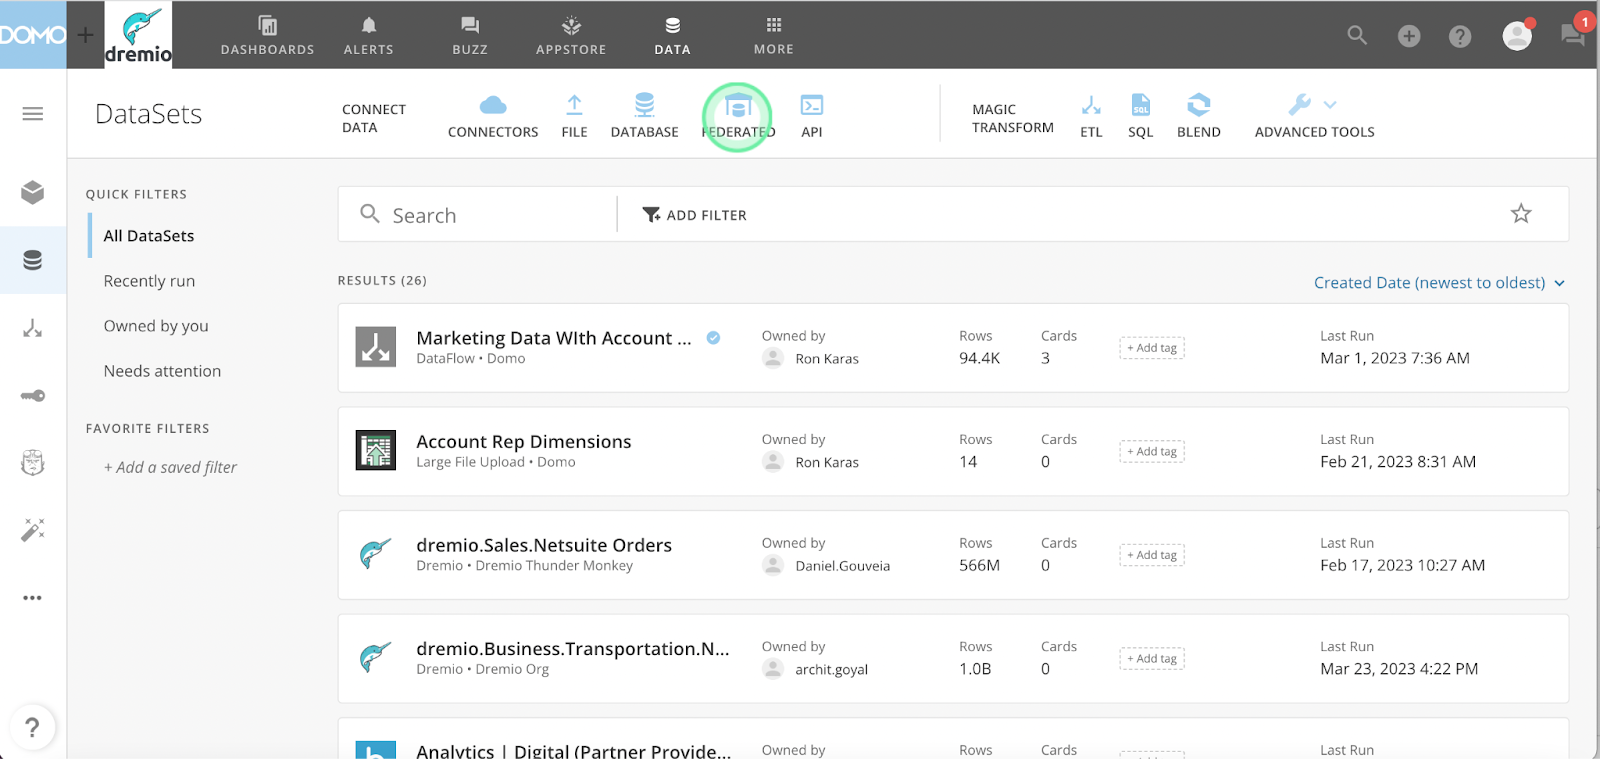The width and height of the screenshot is (1600, 759).
Task: Open the Domo home logo
Action: (x=33, y=35)
